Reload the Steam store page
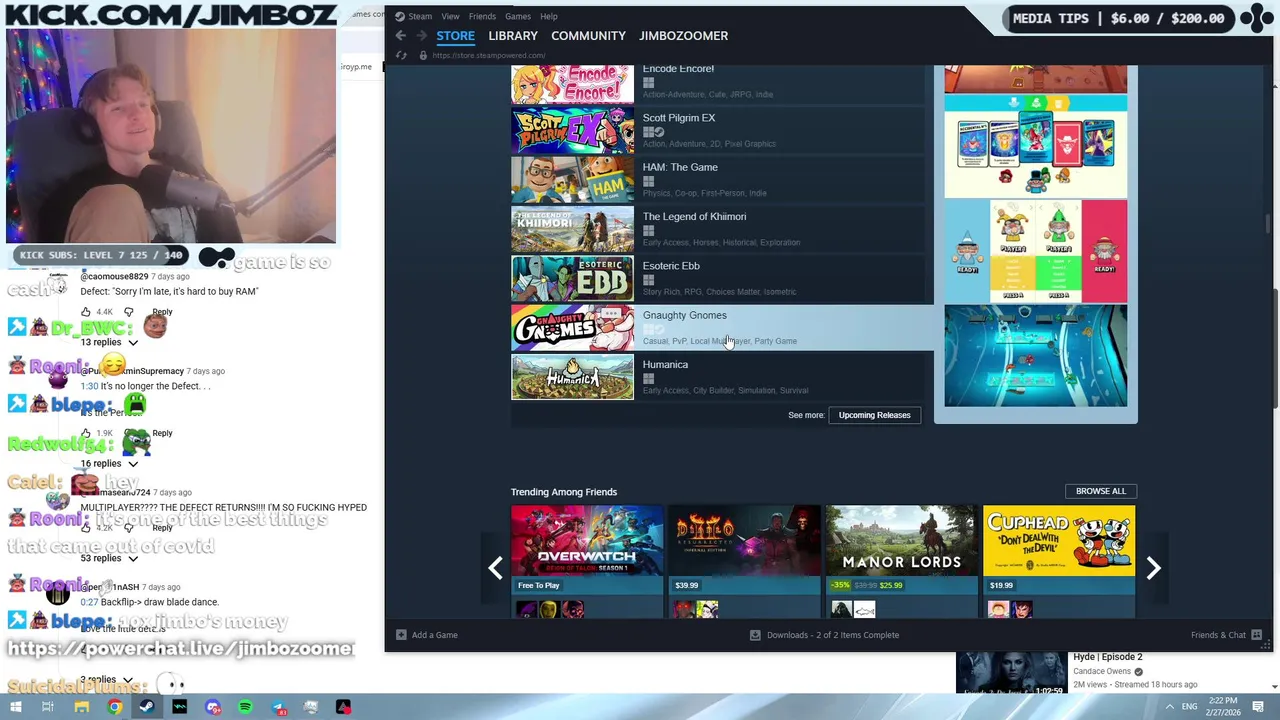This screenshot has height=720, width=1280. click(x=401, y=55)
